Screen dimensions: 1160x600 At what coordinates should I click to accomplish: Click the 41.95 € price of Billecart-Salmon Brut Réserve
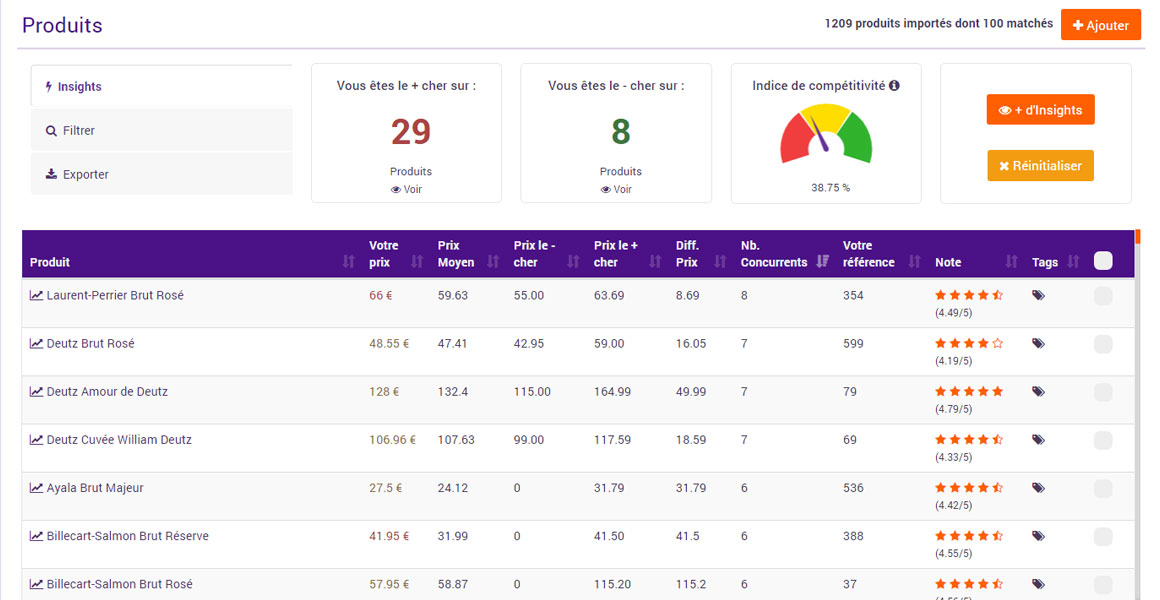[389, 536]
